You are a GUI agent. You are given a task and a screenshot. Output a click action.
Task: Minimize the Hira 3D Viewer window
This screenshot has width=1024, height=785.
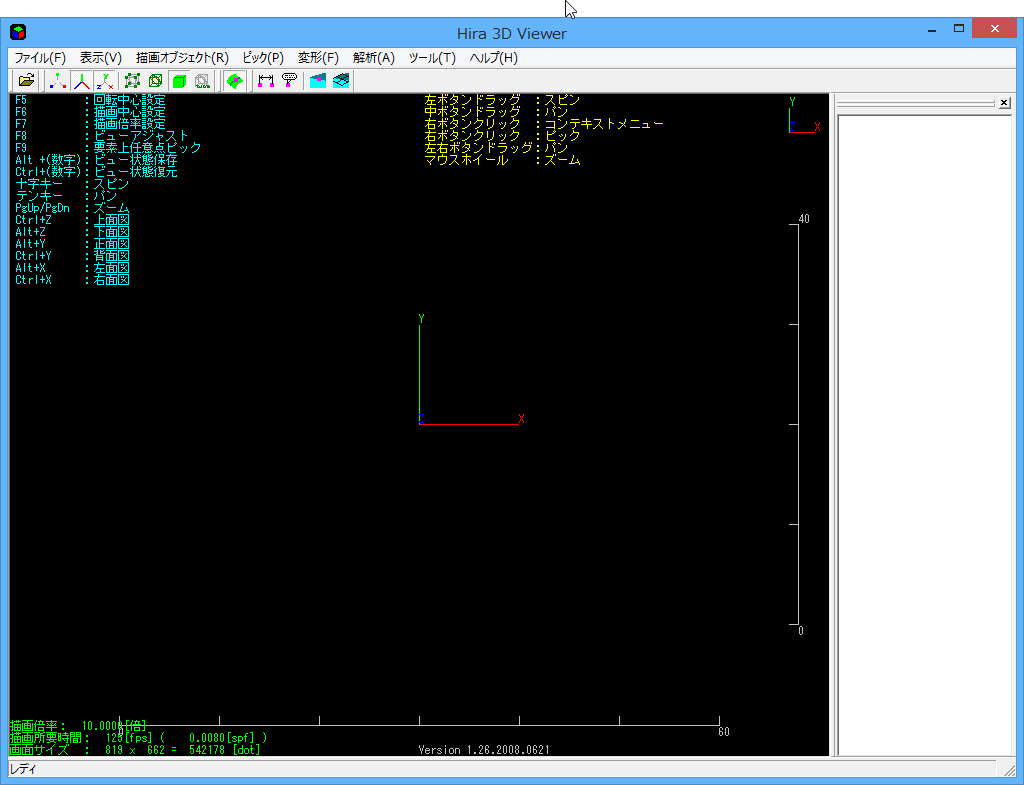932,29
